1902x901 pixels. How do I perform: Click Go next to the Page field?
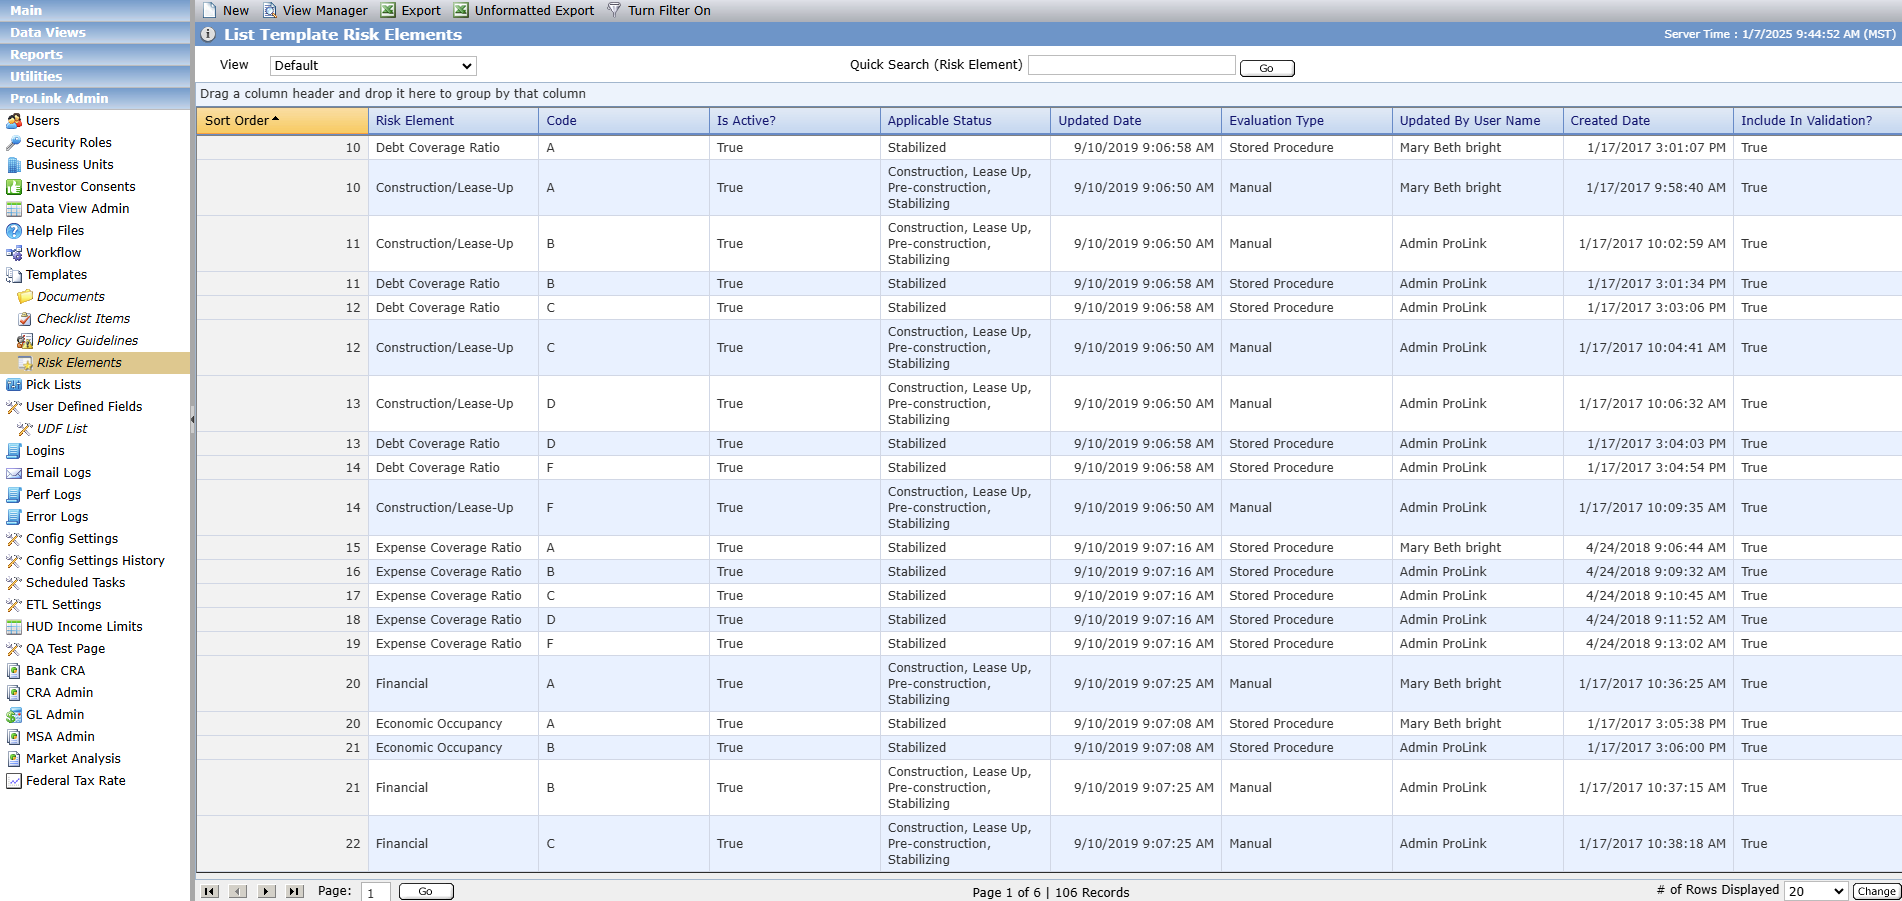426,891
